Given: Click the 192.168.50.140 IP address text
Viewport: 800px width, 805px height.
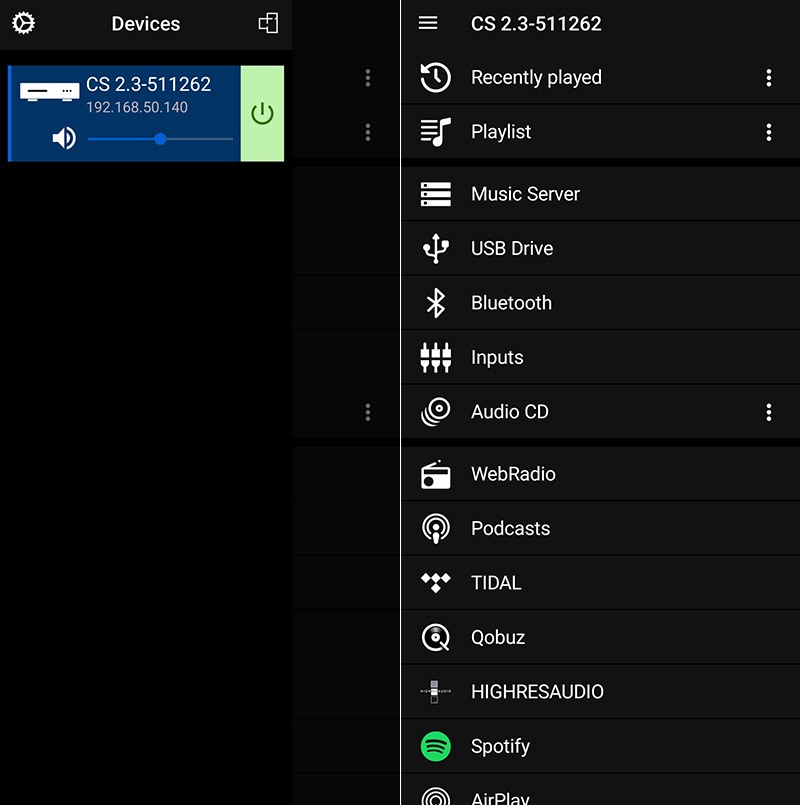Looking at the screenshot, I should pos(137,107).
